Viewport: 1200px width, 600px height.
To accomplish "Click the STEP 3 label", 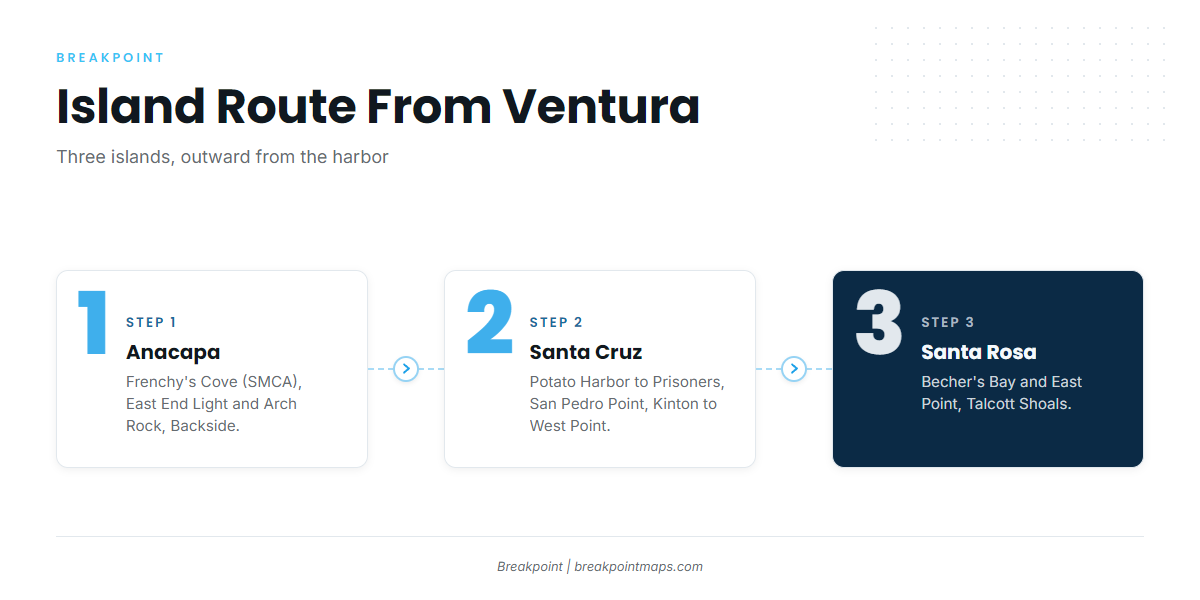I will tap(948, 322).
